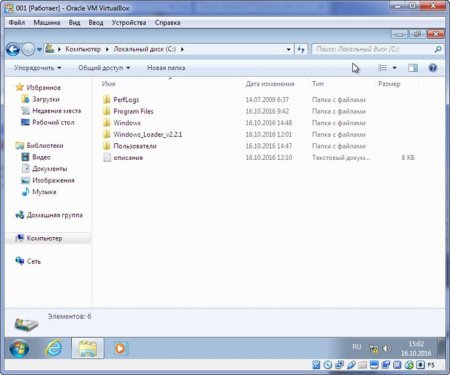Open the Устройства menu
The width and height of the screenshot is (450, 375).
point(129,23)
